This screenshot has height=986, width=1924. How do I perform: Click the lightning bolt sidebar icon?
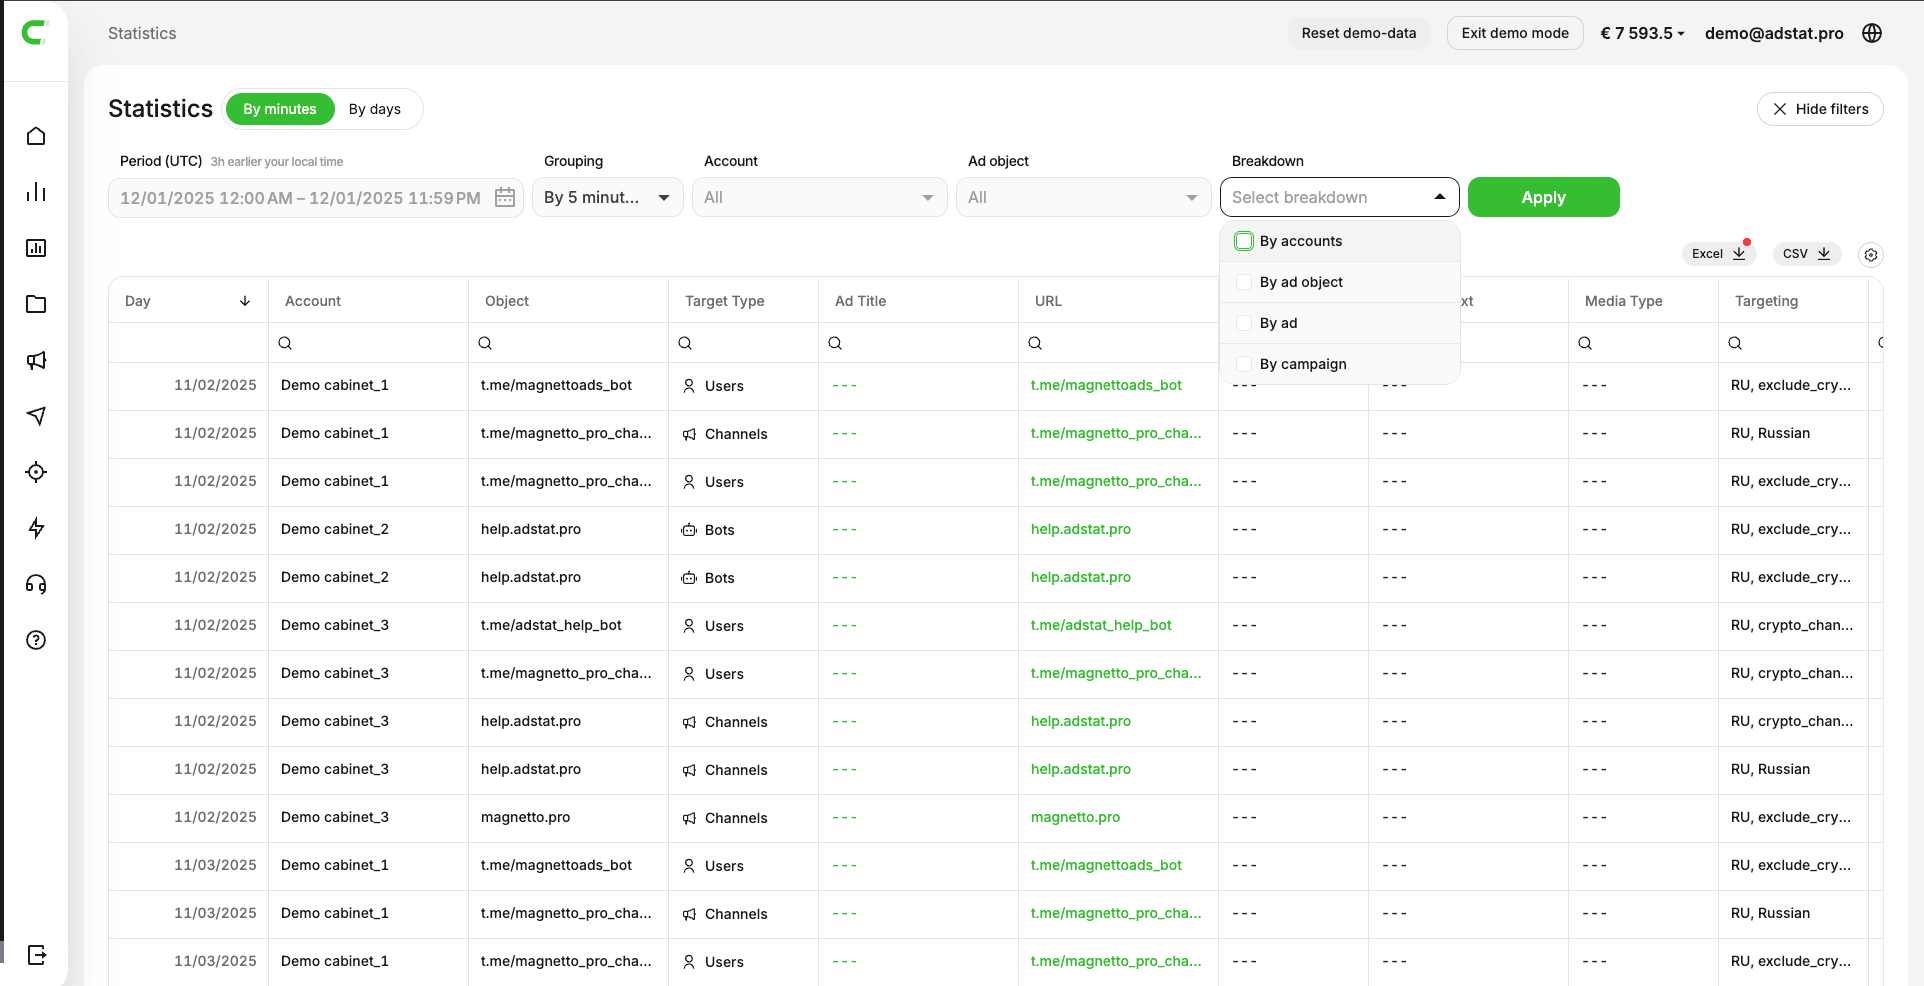[36, 528]
